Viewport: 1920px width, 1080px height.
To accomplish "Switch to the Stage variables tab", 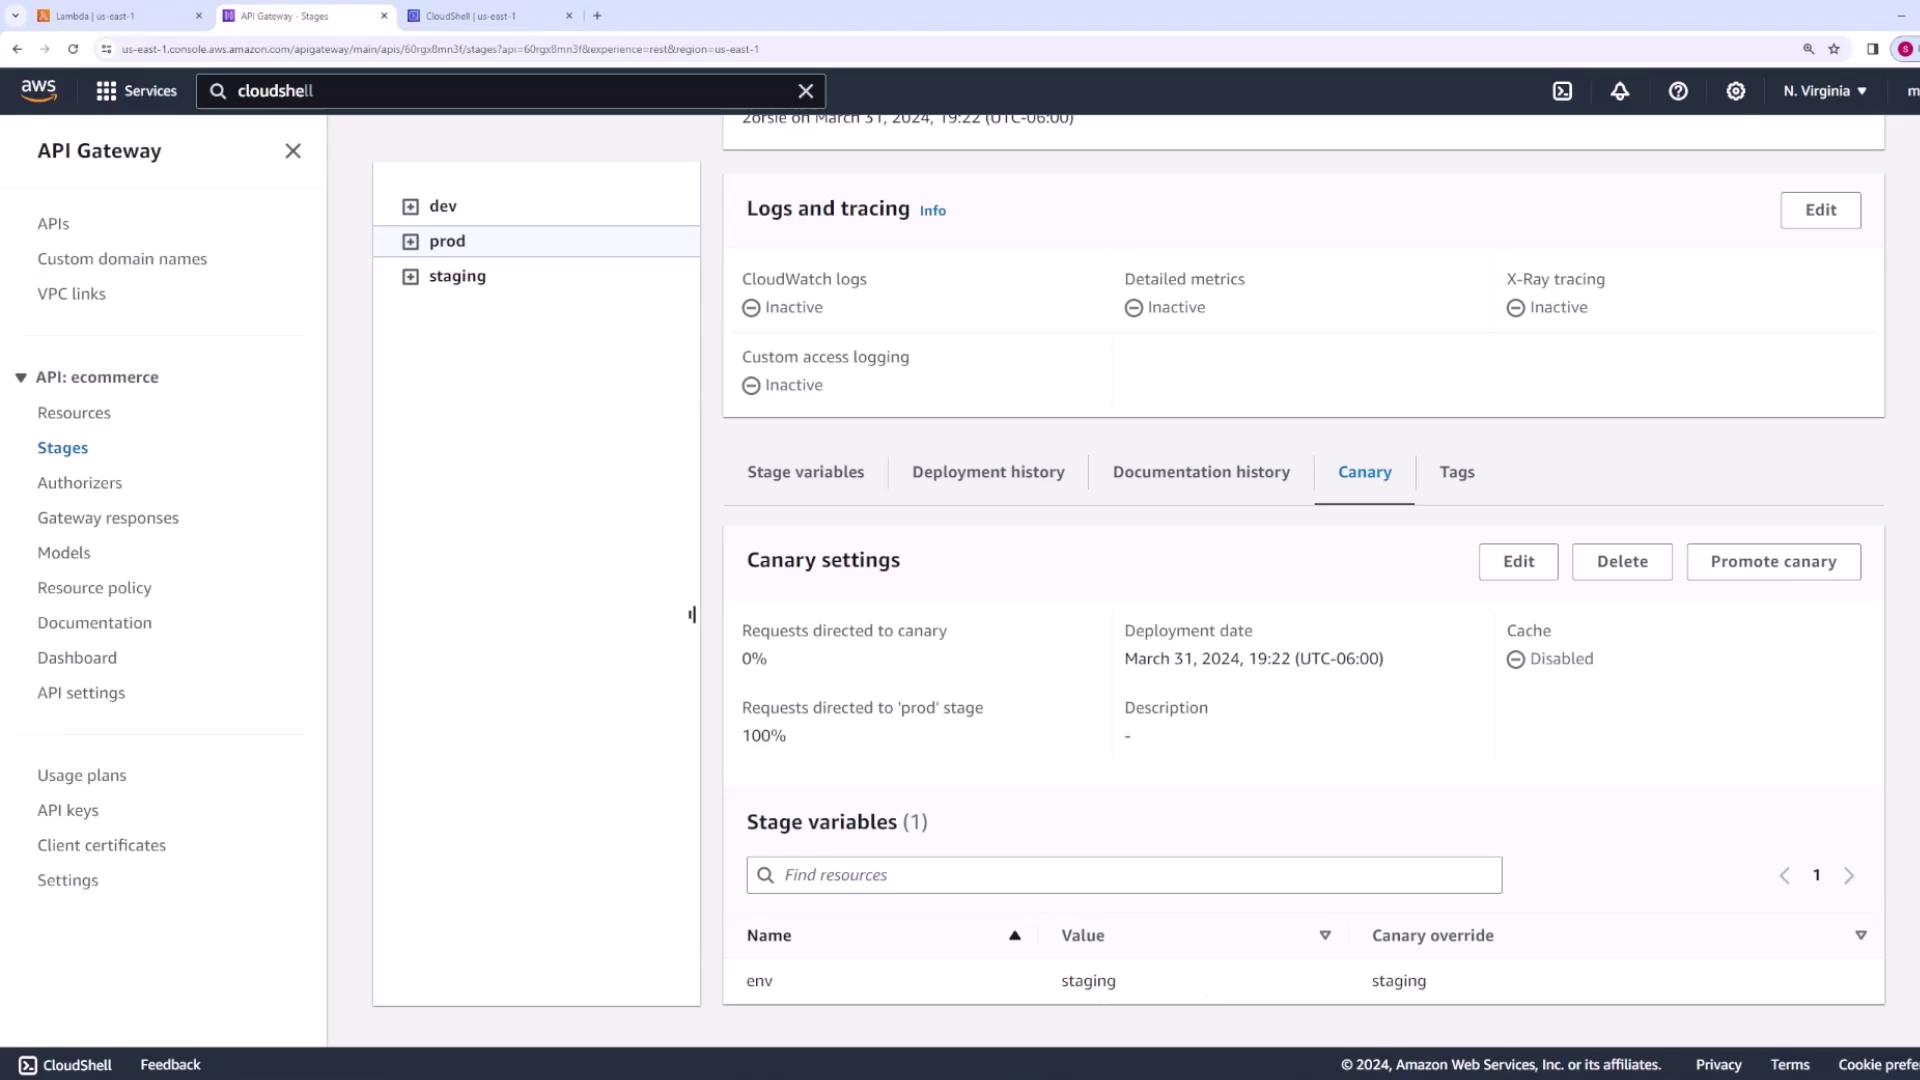I will pyautogui.click(x=805, y=472).
